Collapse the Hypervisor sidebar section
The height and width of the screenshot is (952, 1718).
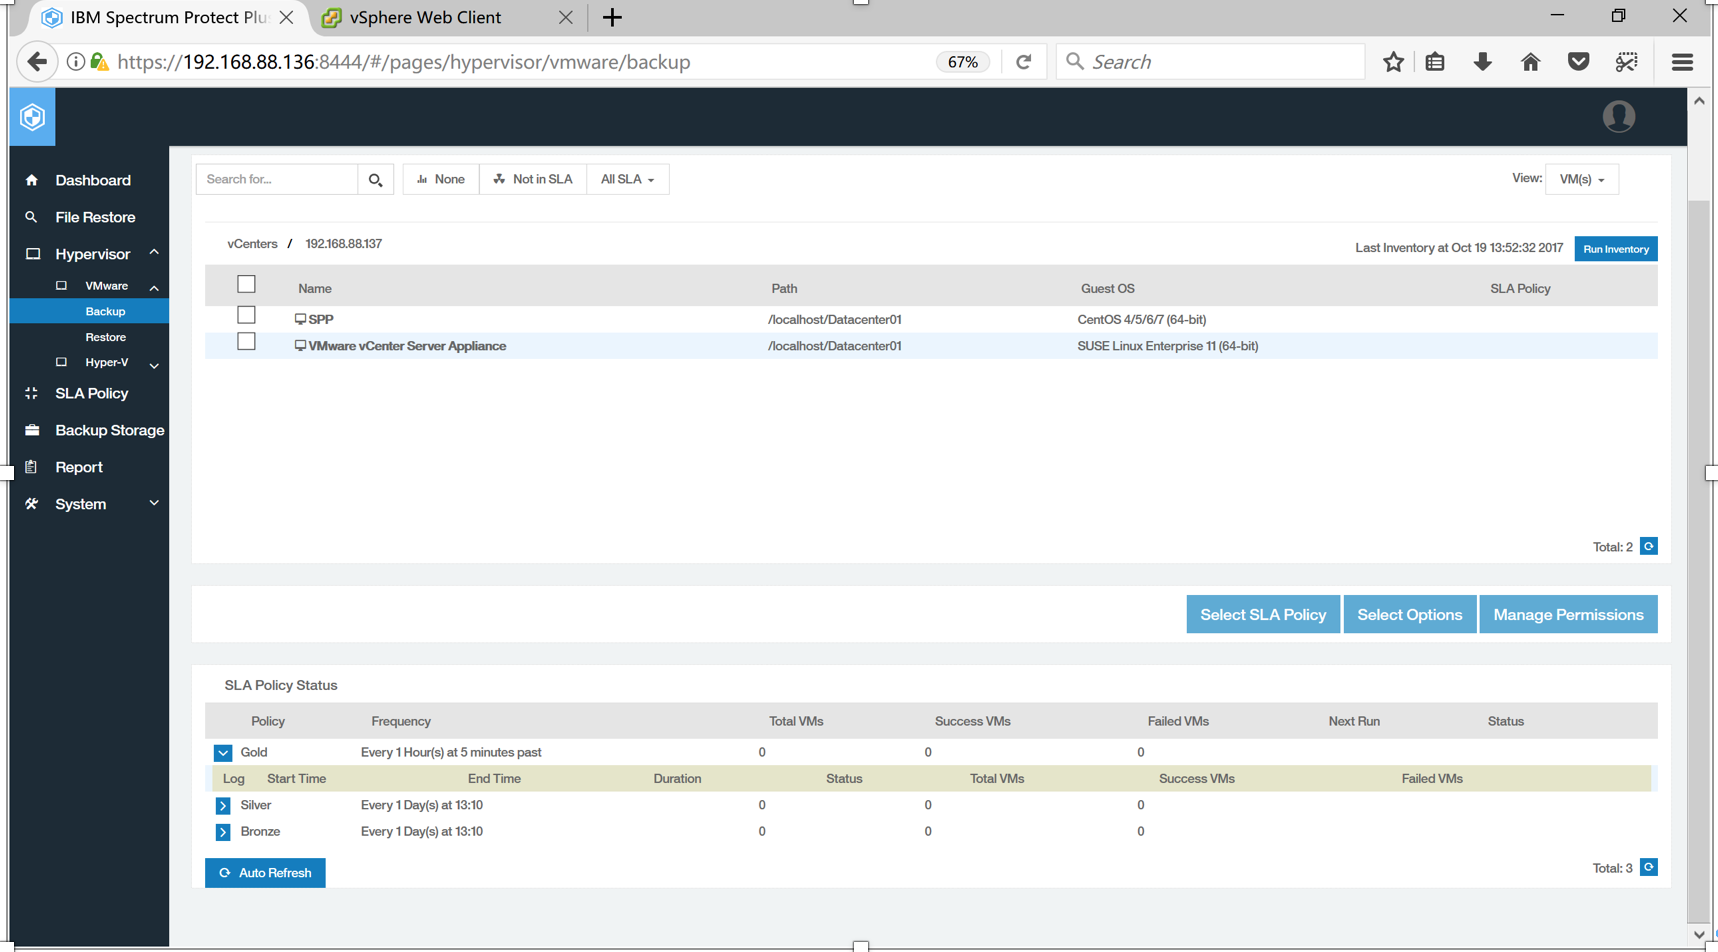(x=154, y=253)
